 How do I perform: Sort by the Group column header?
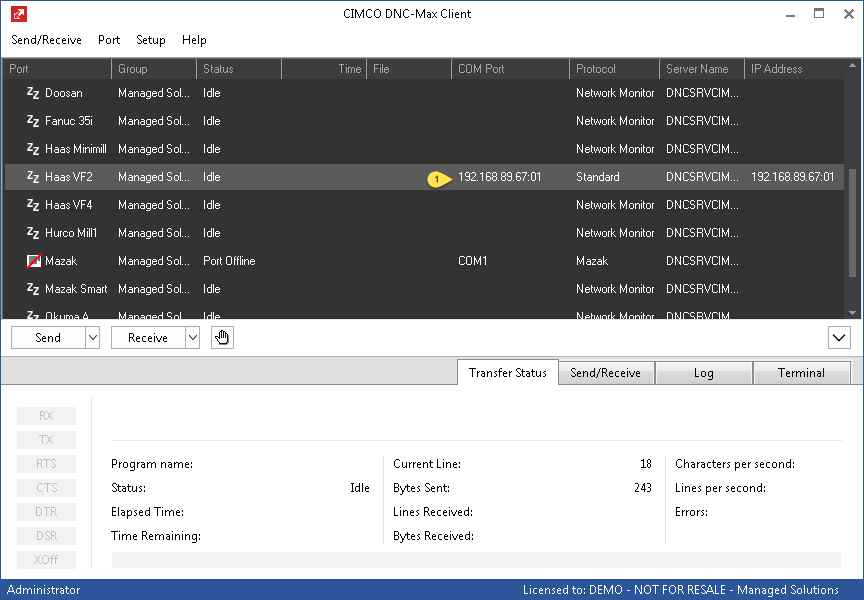[154, 69]
